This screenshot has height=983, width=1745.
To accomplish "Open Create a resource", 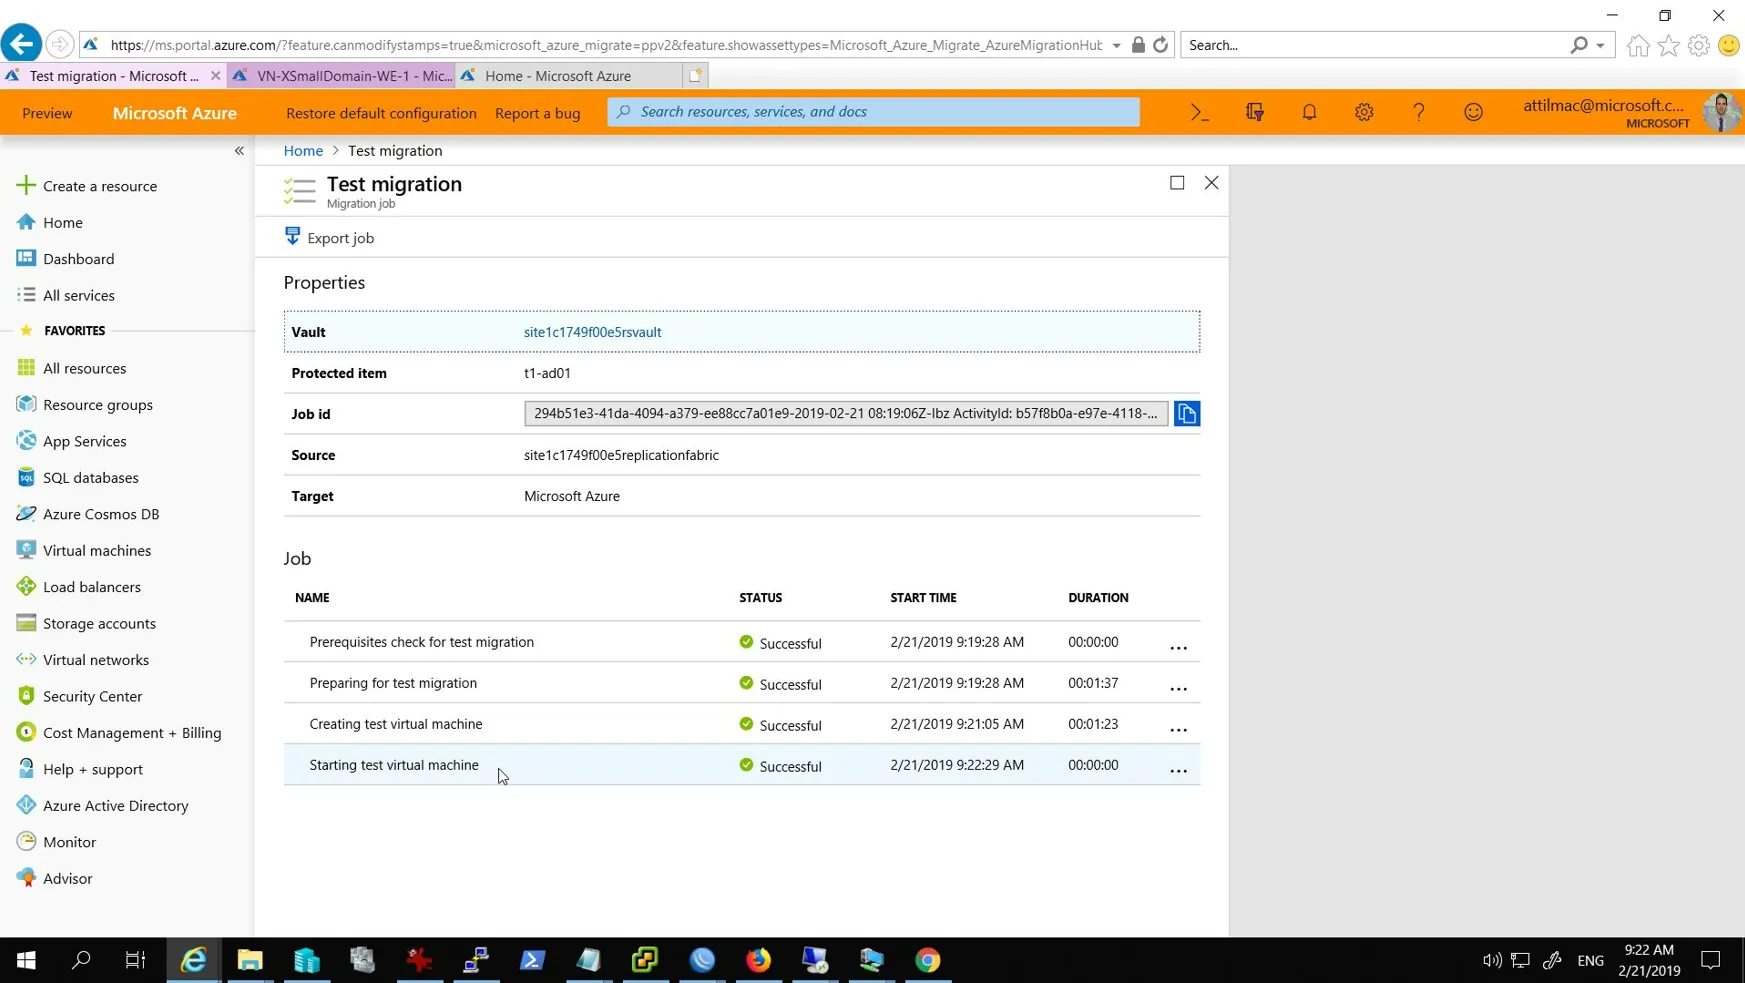I will pyautogui.click(x=88, y=186).
